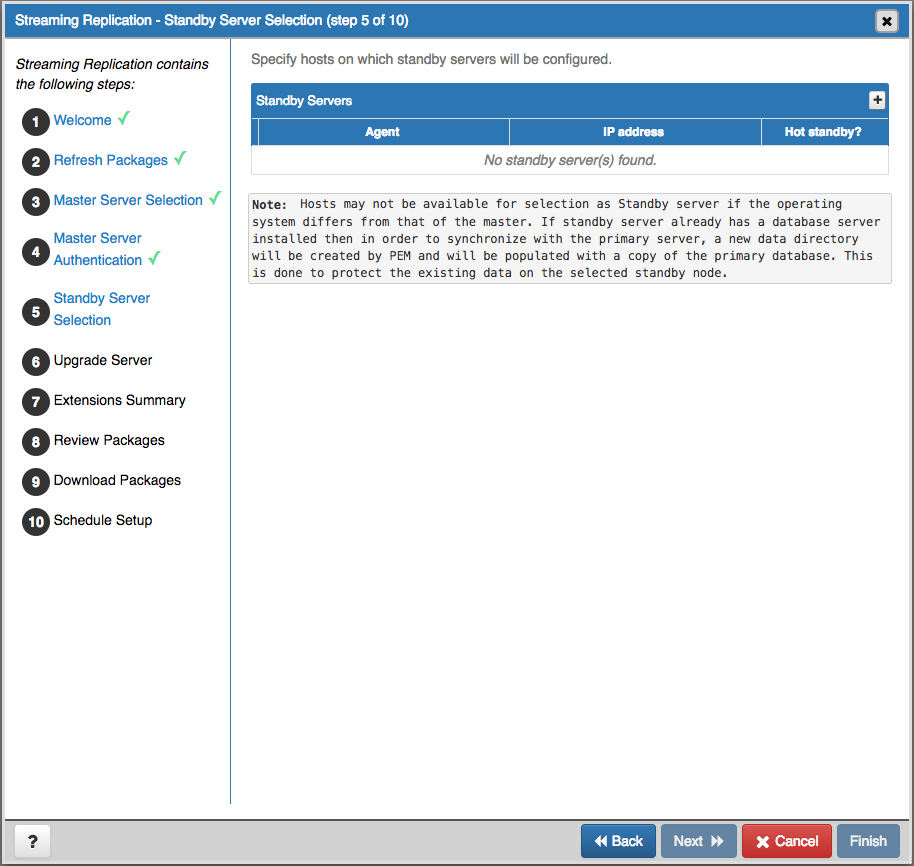Image resolution: width=914 pixels, height=866 pixels.
Task: Click the IP address column header
Action: point(634,132)
